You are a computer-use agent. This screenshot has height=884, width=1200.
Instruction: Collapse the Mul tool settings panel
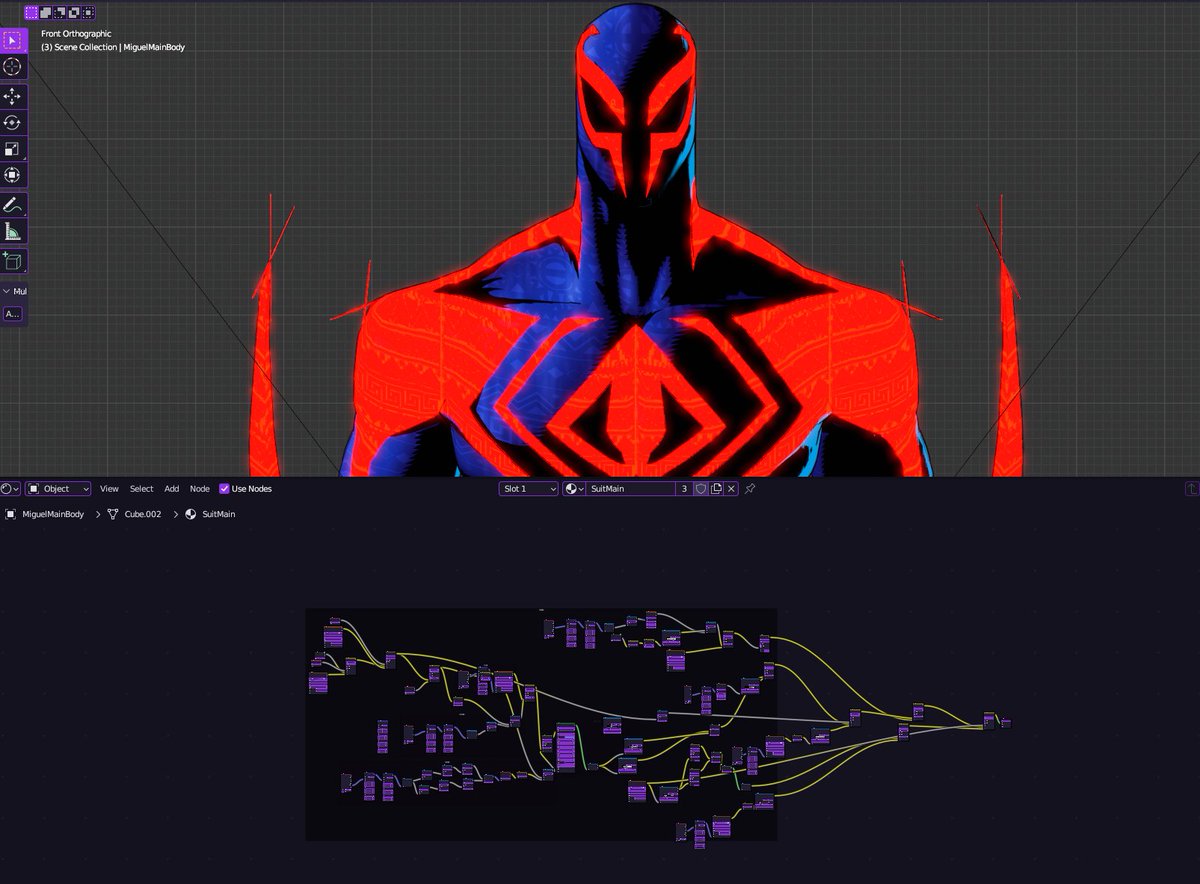point(7,291)
